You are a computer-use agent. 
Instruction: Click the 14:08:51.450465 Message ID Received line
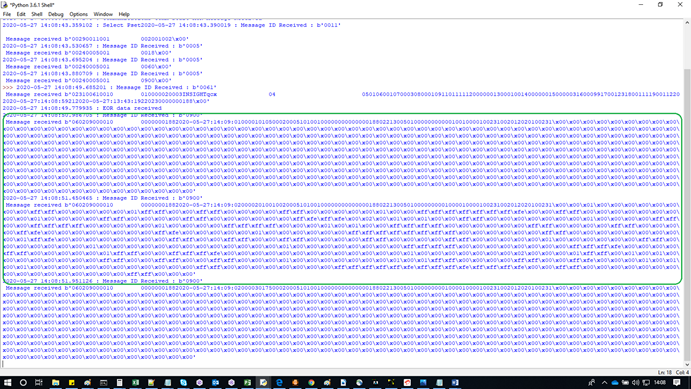click(103, 198)
